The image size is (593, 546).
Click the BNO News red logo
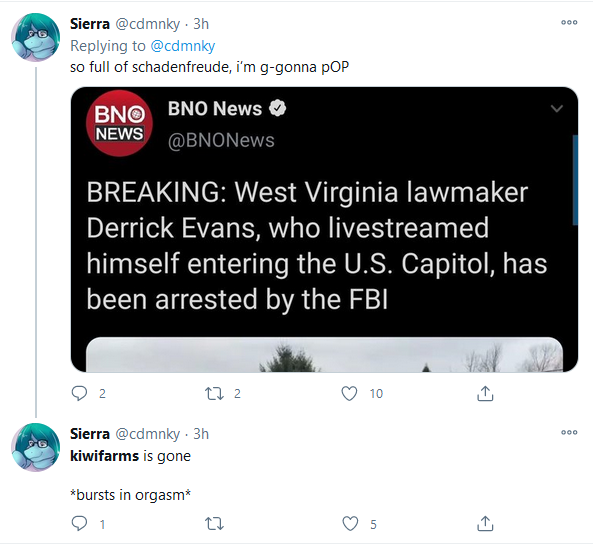(x=119, y=123)
